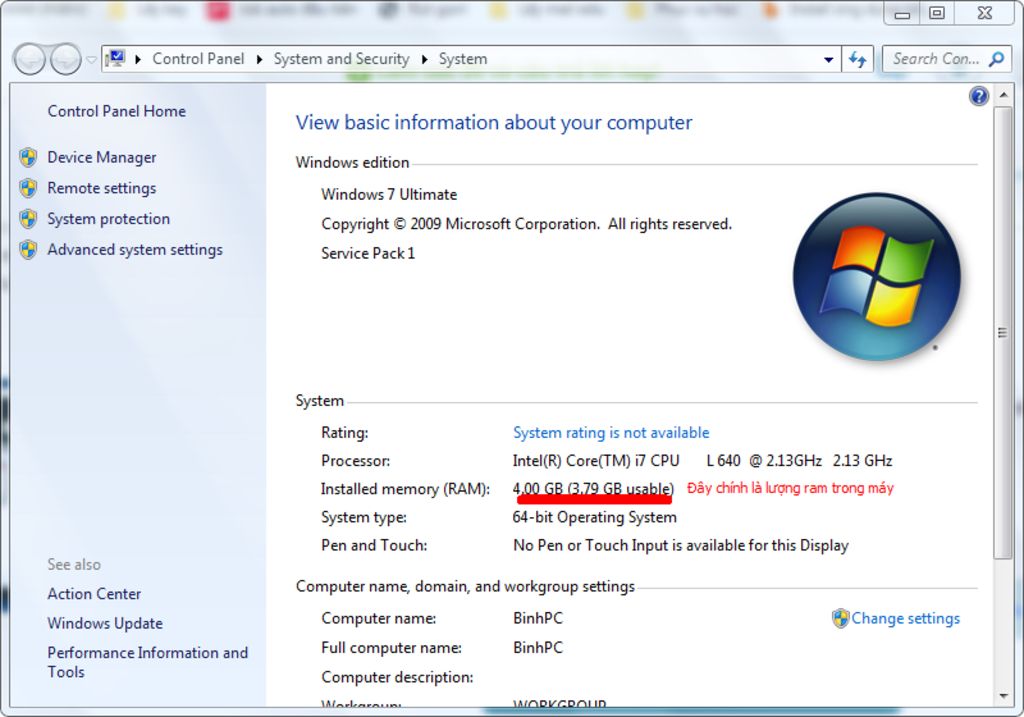The width and height of the screenshot is (1024, 717).
Task: Open Remote settings link
Action: coord(102,188)
